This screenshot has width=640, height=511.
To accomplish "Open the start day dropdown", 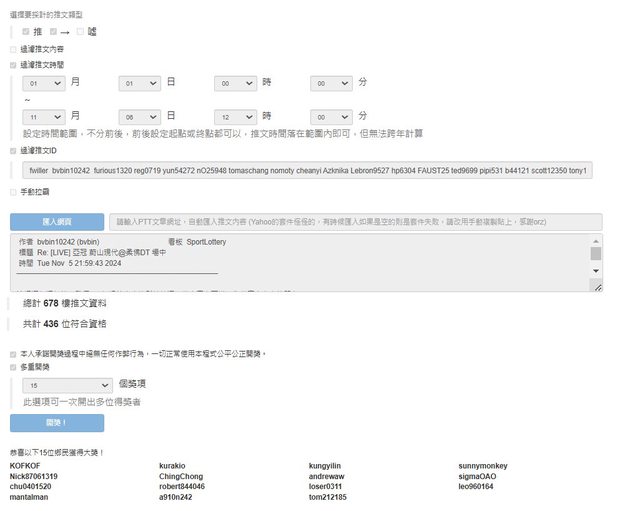I will click(x=140, y=84).
